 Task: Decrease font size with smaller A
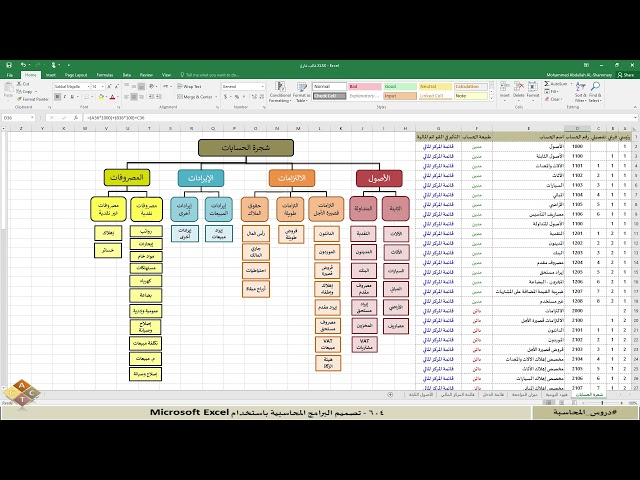point(116,87)
